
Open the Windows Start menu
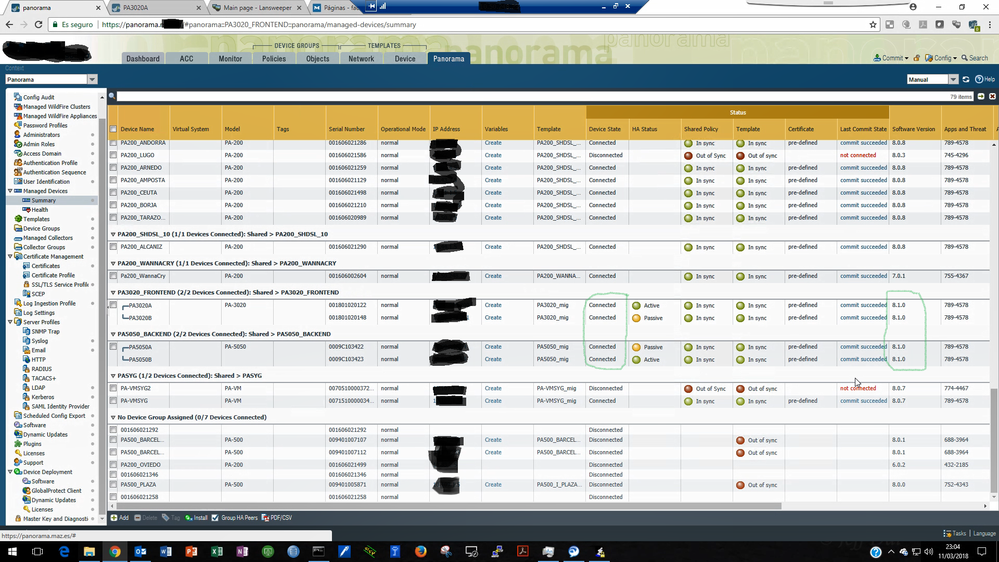point(12,551)
